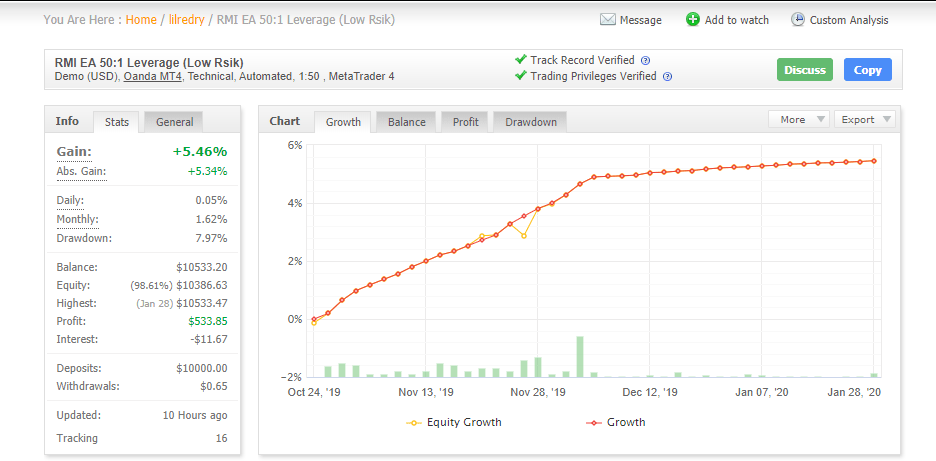
Task: Open the Balance chart tab
Action: pos(406,122)
